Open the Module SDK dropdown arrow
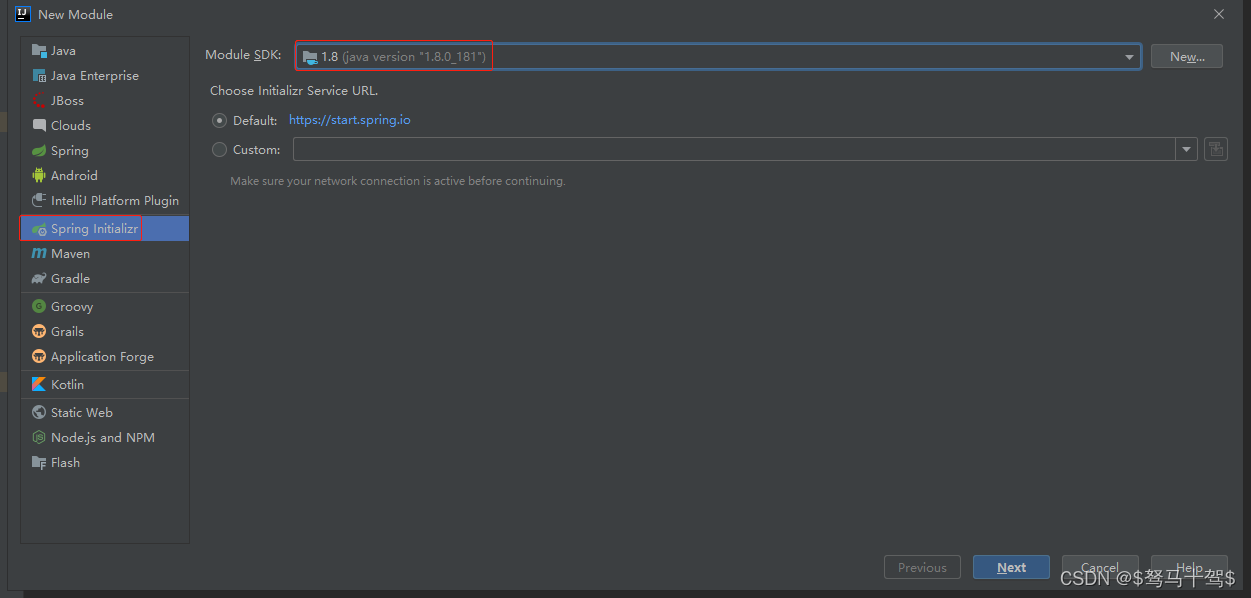The image size is (1251, 598). 1129,57
